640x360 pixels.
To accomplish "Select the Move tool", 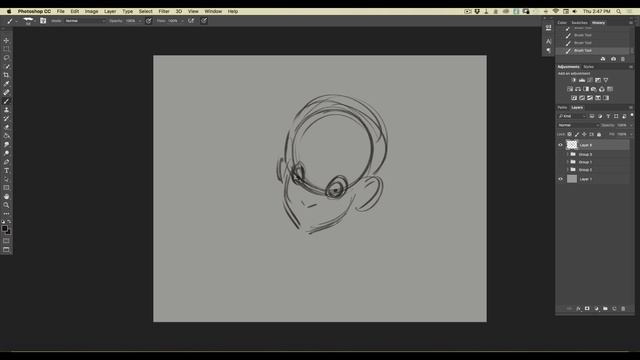I will (x=6, y=40).
